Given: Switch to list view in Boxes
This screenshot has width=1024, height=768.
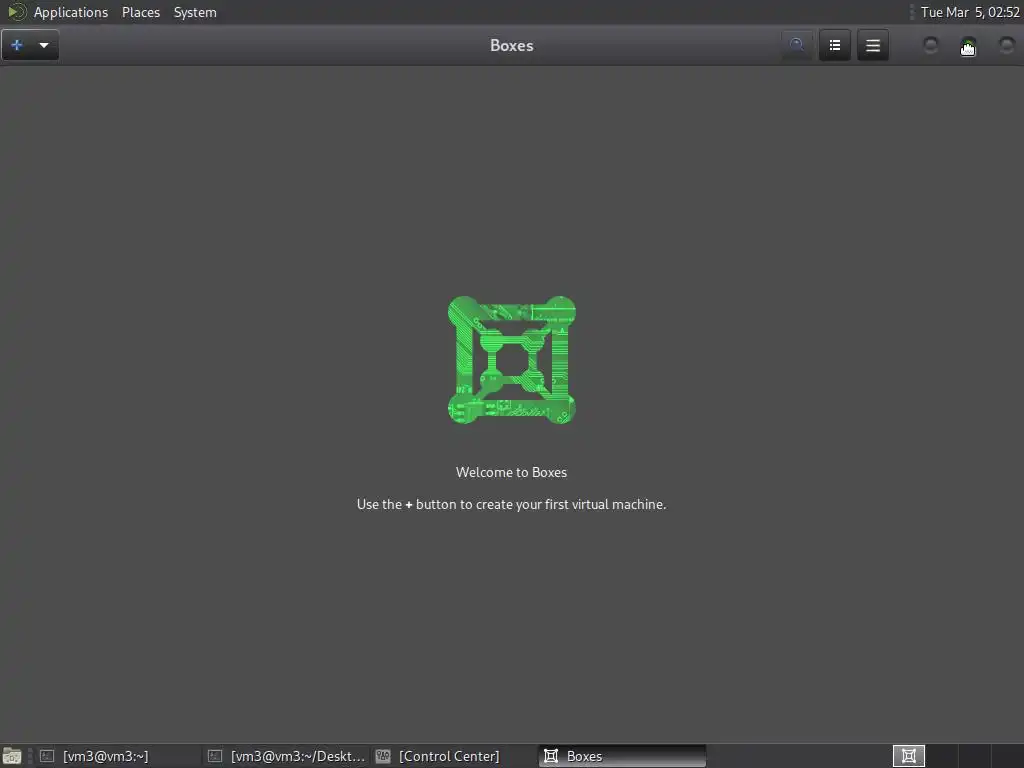Looking at the screenshot, I should 835,45.
